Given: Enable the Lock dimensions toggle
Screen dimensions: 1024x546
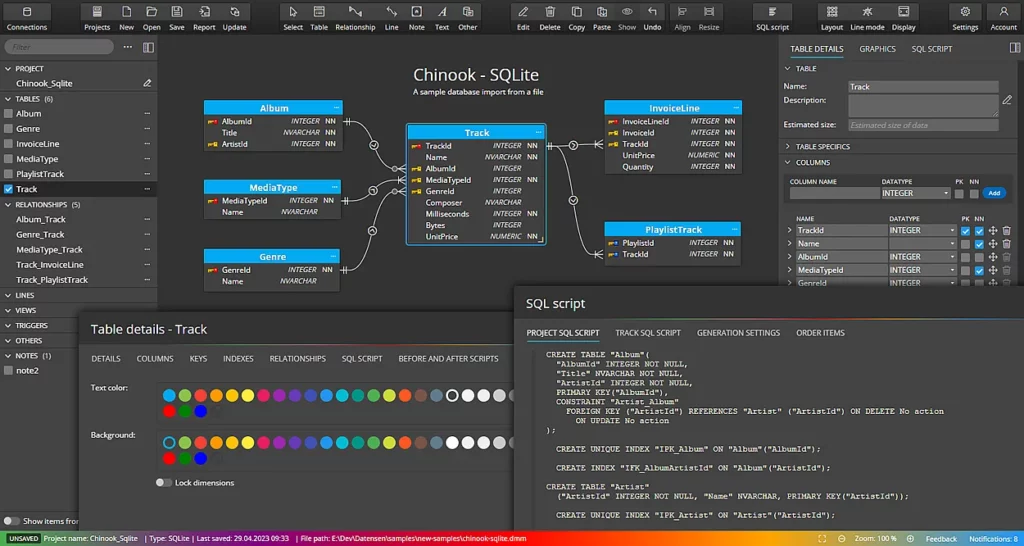Looking at the screenshot, I should click(163, 483).
